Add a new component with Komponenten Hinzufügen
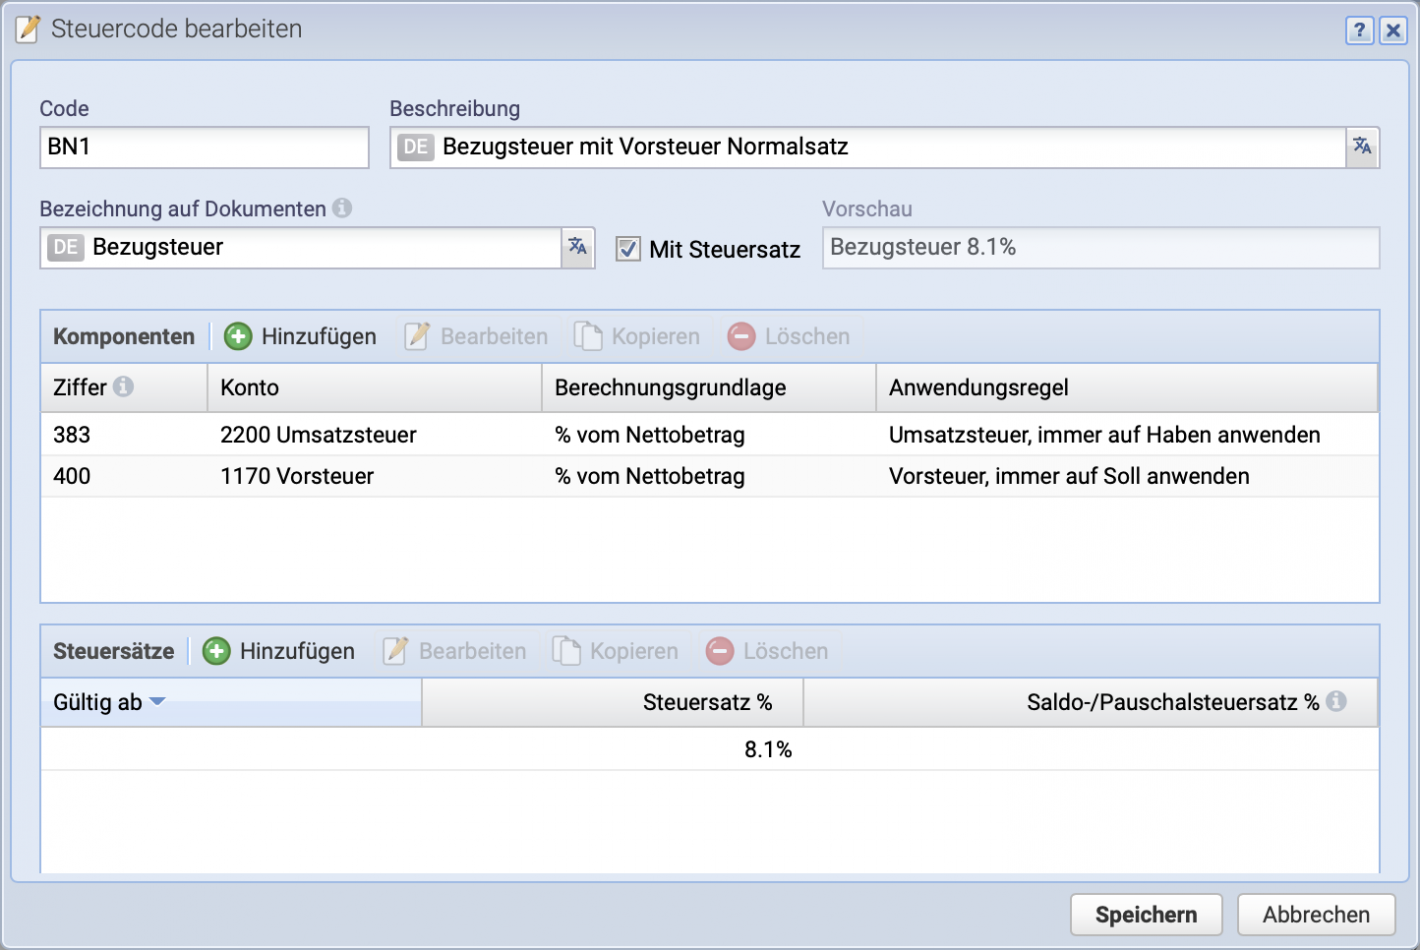1420x950 pixels. pos(300,336)
